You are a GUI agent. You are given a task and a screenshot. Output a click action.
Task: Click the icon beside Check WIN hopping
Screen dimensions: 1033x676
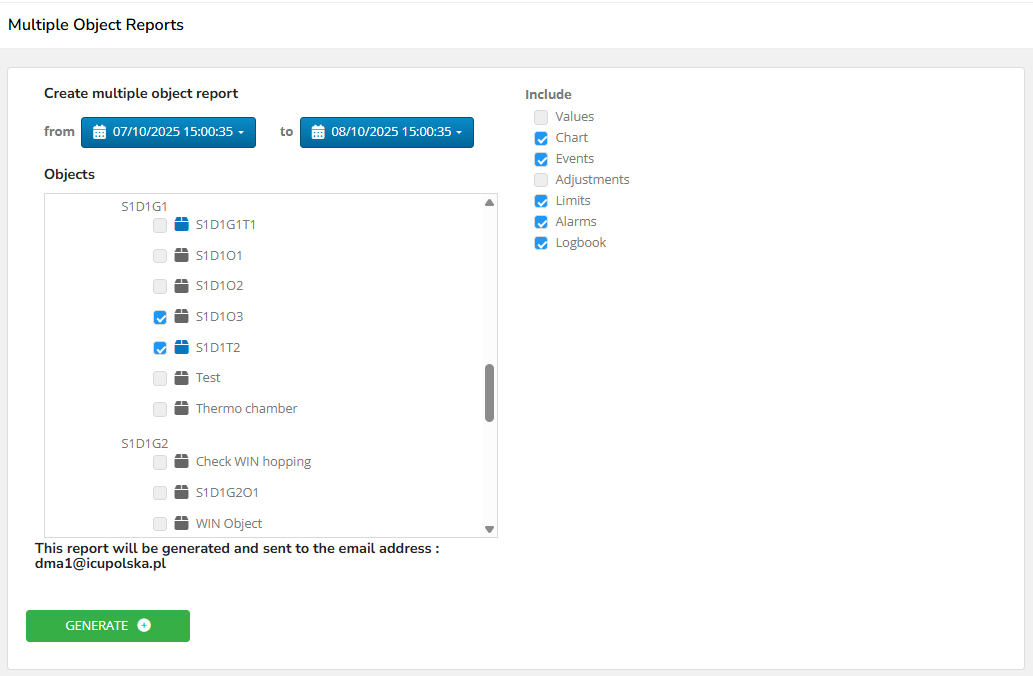(x=181, y=462)
